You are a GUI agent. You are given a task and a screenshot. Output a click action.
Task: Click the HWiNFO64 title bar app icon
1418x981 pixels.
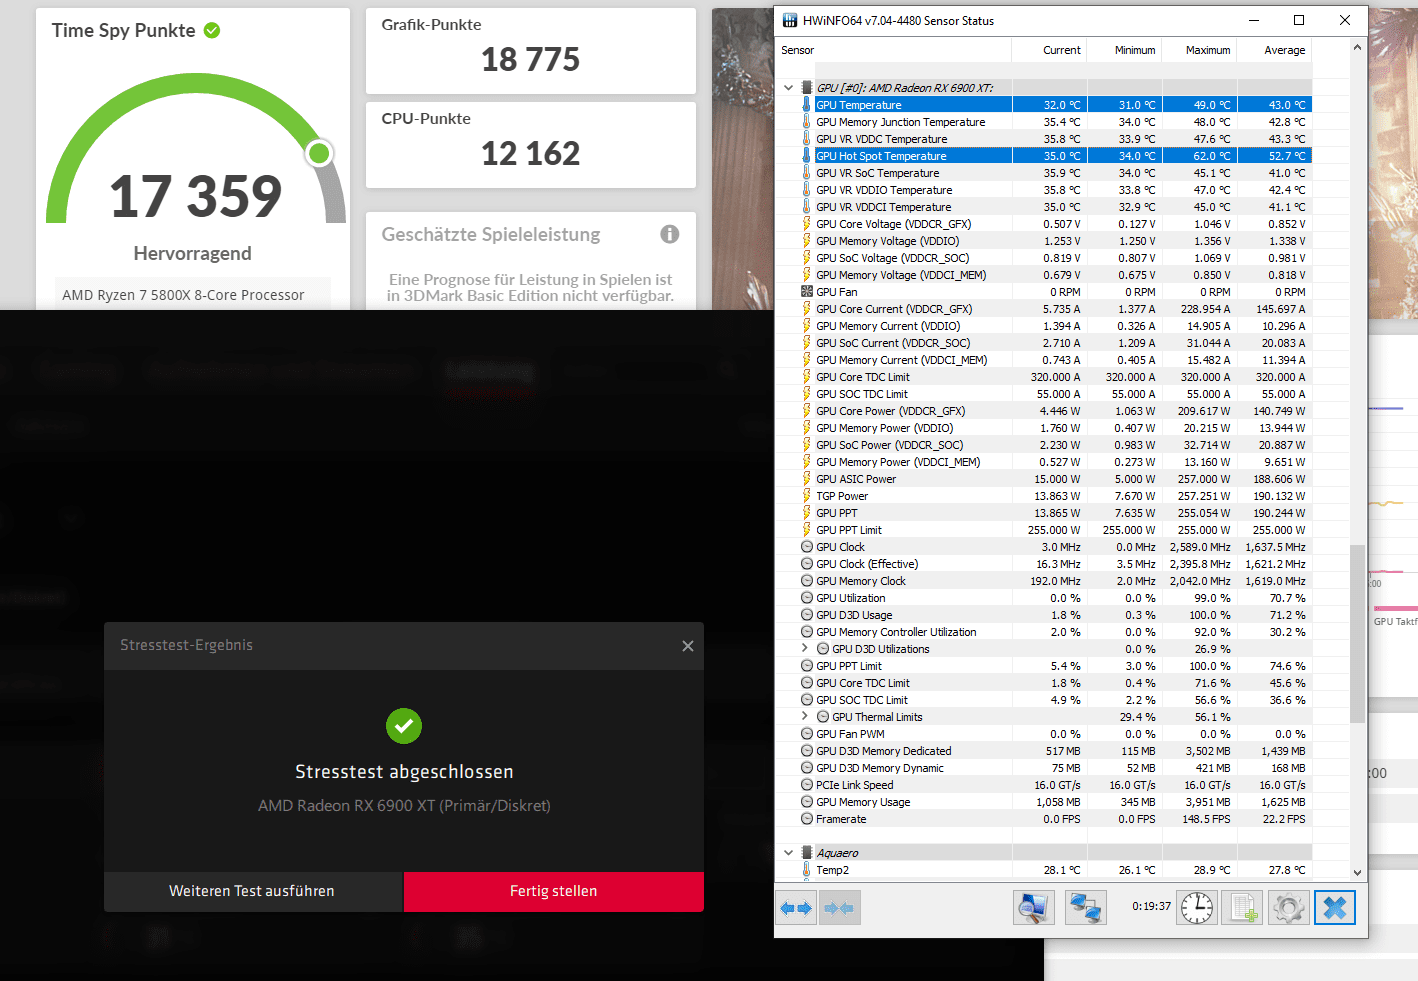pyautogui.click(x=790, y=20)
